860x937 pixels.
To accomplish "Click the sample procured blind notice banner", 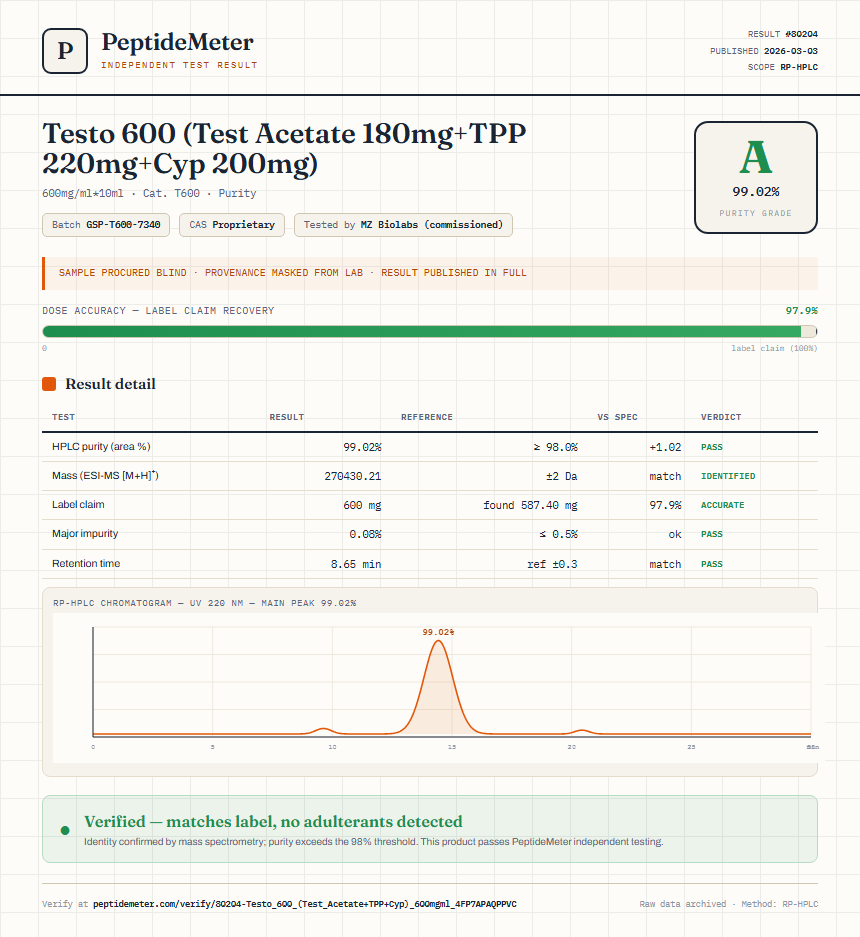I will (430, 273).
